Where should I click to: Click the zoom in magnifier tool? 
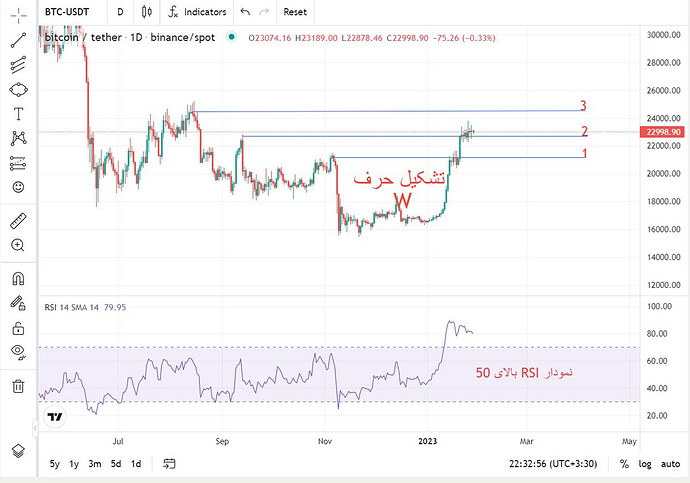pos(18,245)
